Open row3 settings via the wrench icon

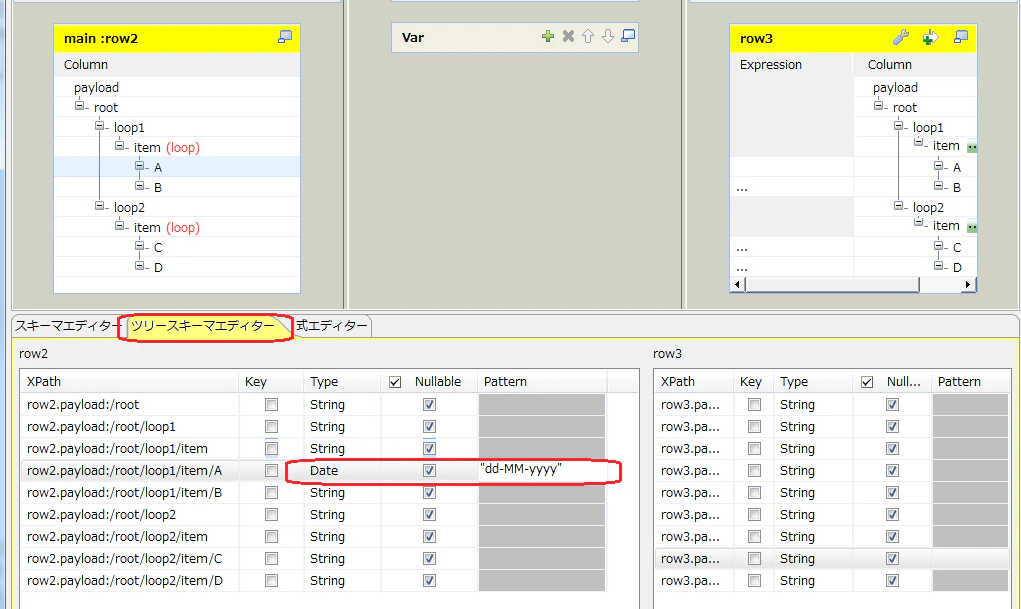point(901,38)
